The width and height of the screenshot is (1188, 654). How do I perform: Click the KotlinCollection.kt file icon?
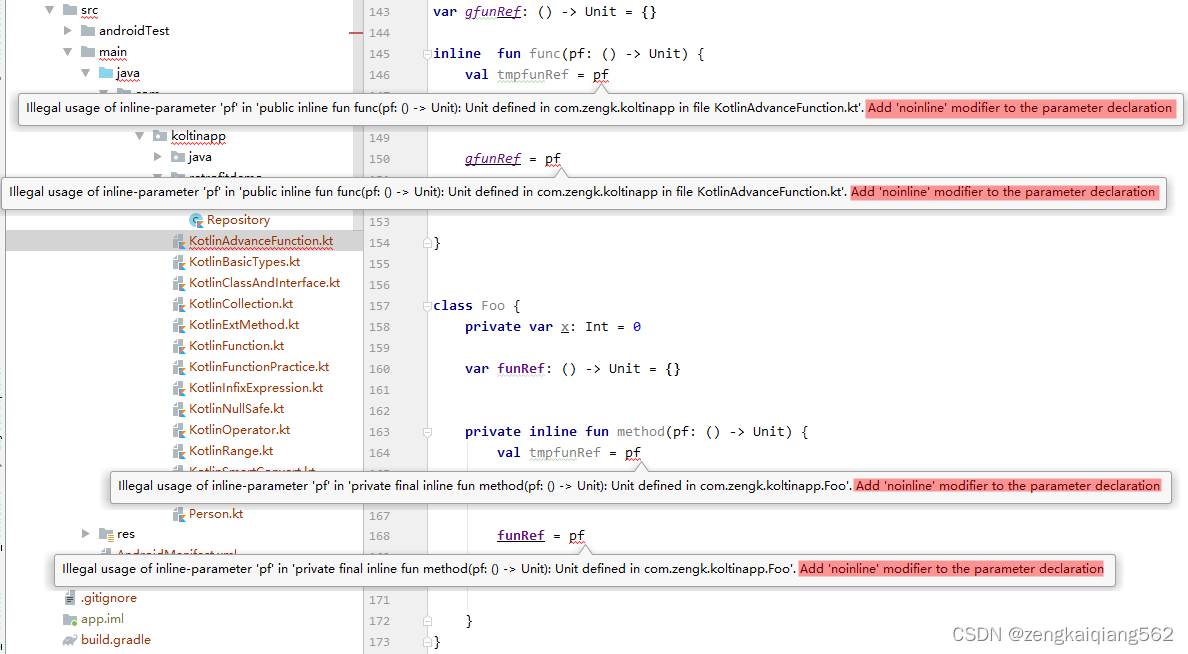(x=179, y=304)
